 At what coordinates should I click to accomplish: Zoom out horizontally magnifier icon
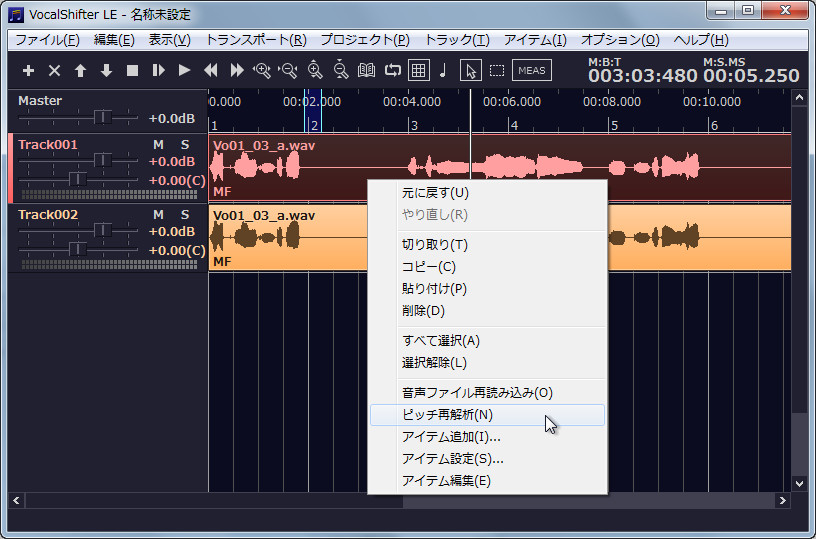(288, 70)
